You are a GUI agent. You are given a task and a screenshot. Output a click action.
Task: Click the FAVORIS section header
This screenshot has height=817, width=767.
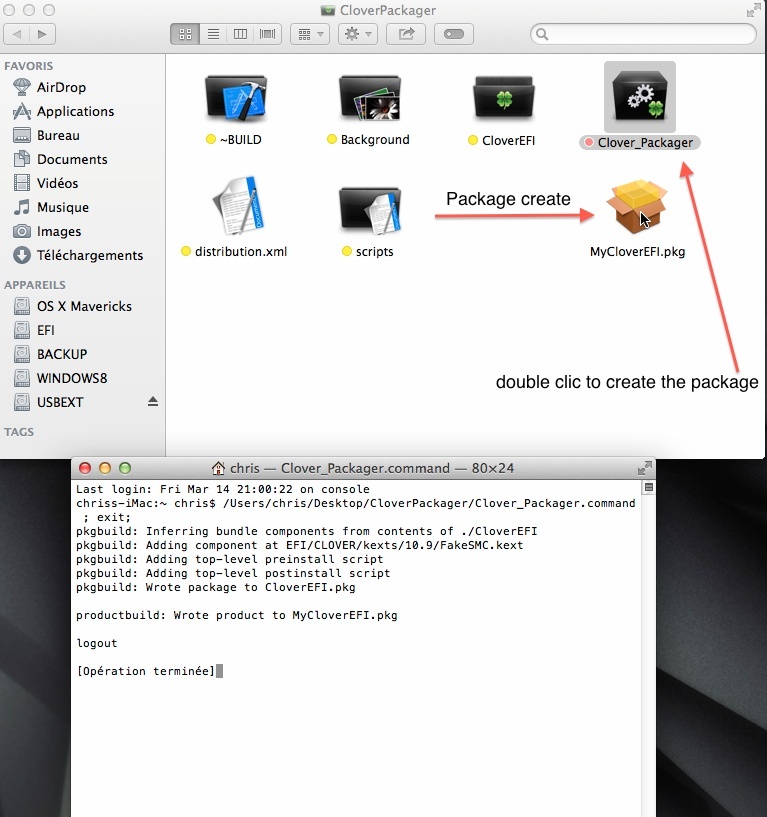click(x=29, y=66)
